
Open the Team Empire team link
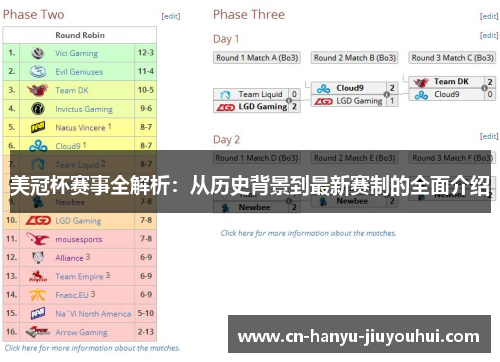79,276
